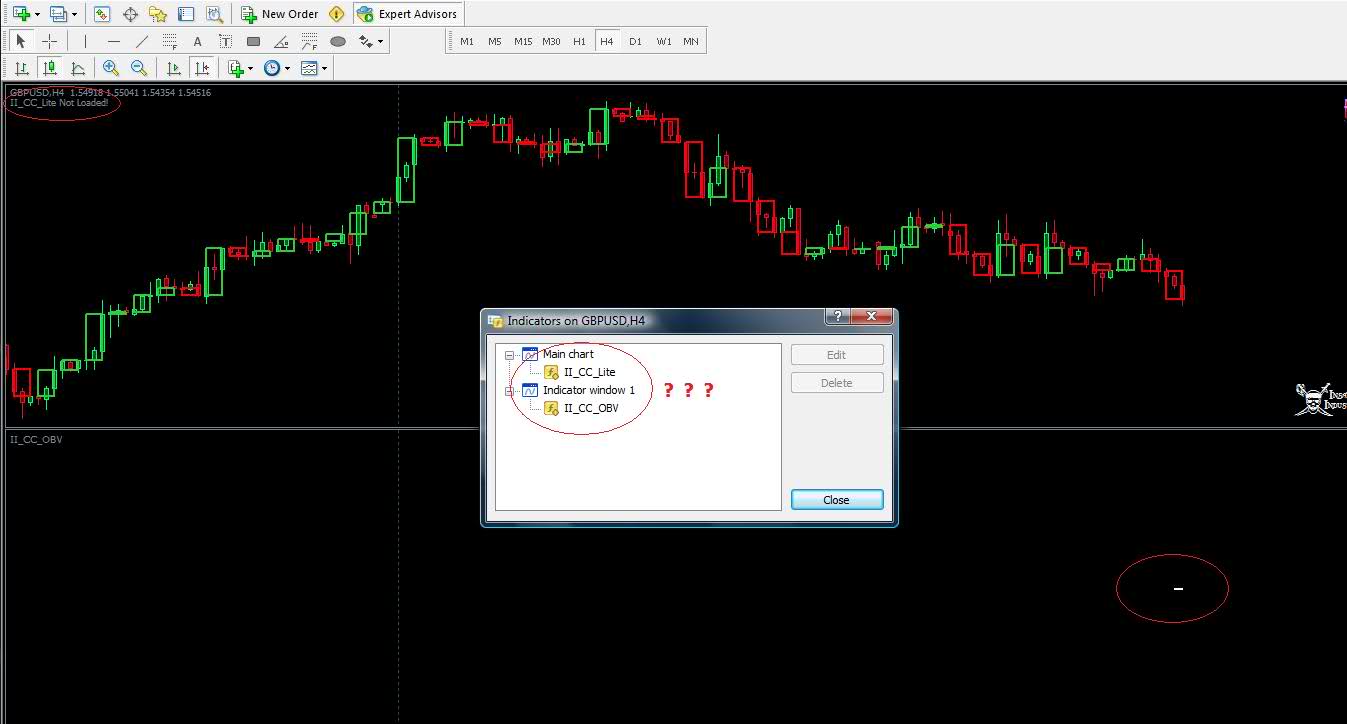Select the H4 timeframe
Viewport: 1347px width, 724px height.
pyautogui.click(x=607, y=41)
